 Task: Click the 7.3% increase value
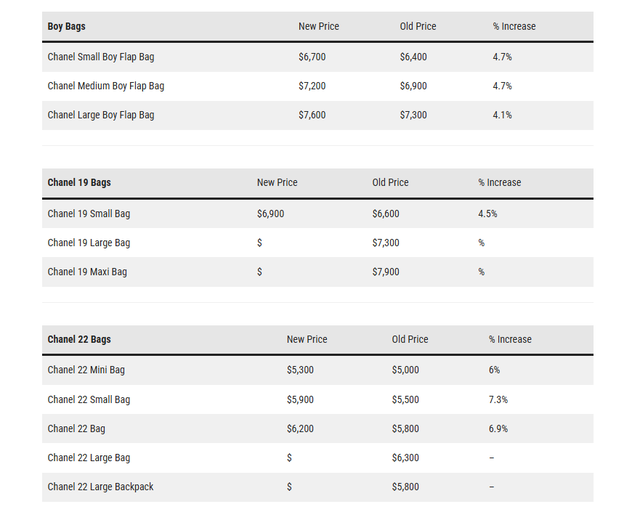[498, 400]
